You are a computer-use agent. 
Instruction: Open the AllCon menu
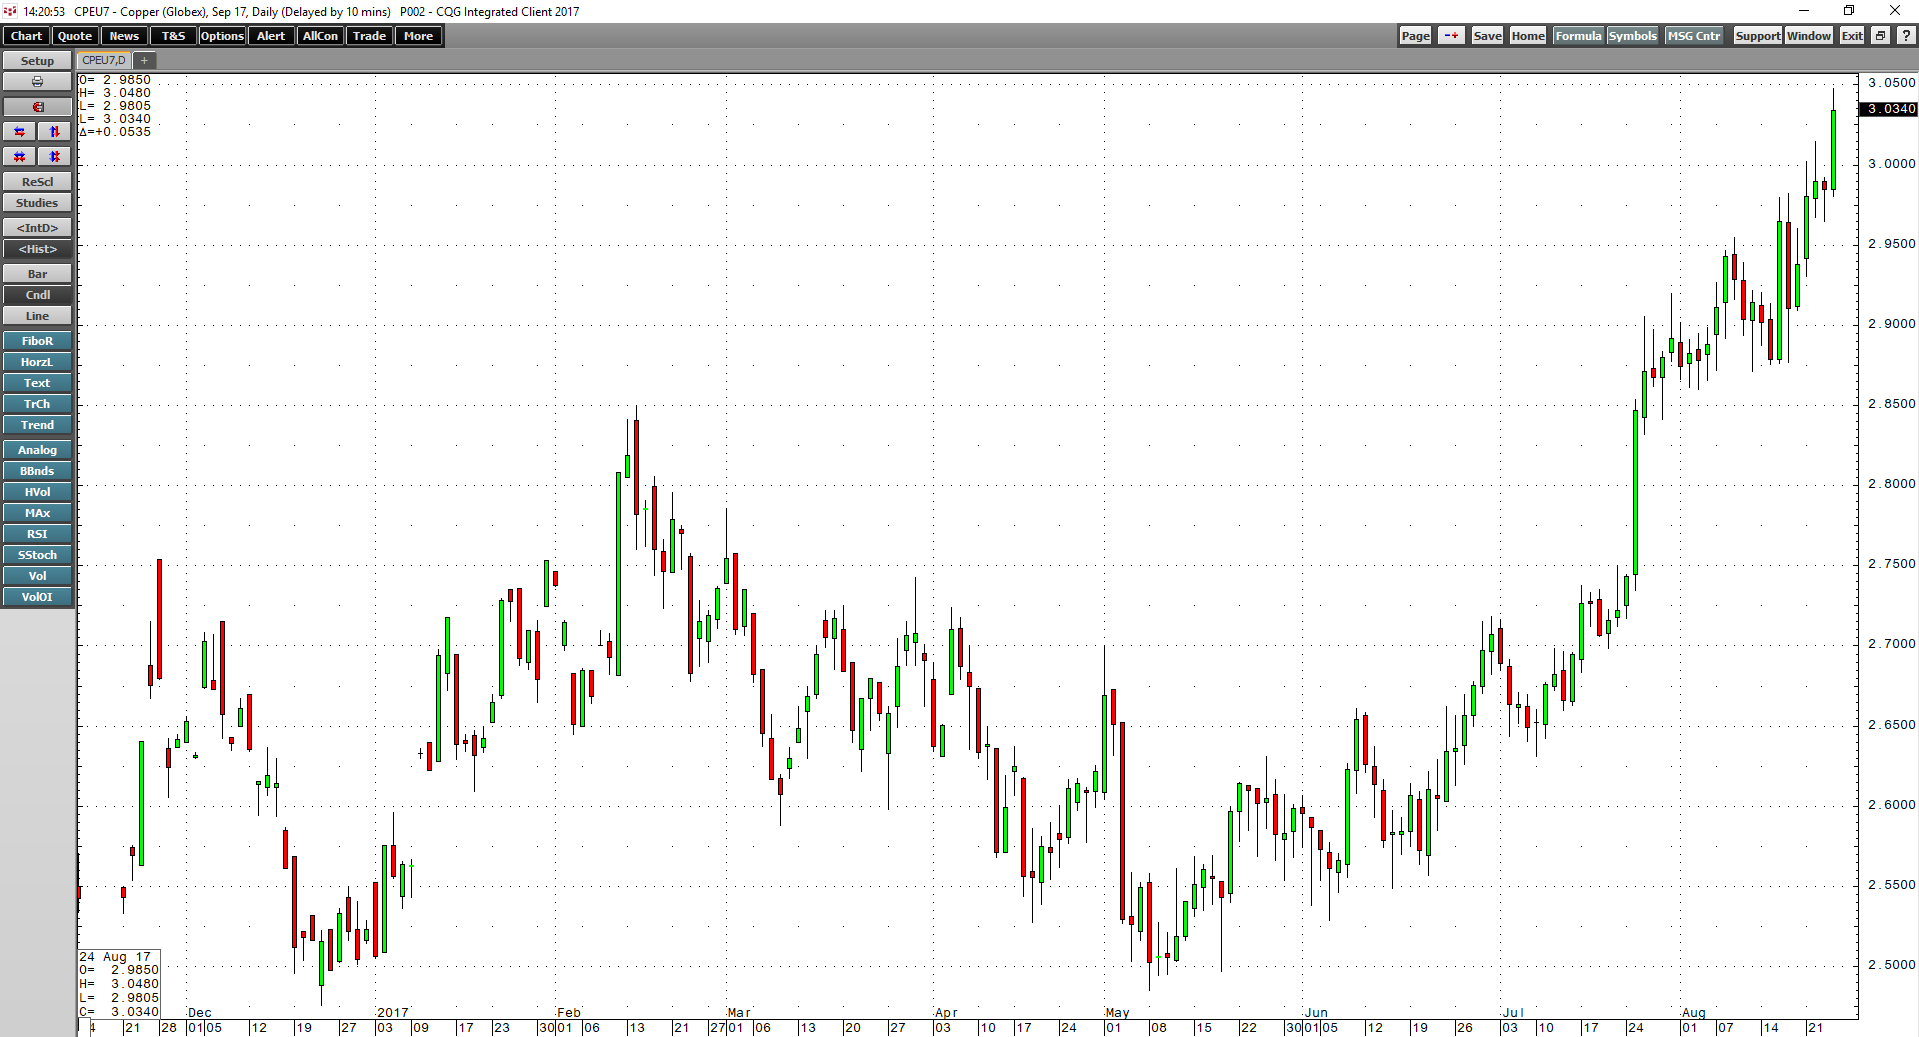320,36
